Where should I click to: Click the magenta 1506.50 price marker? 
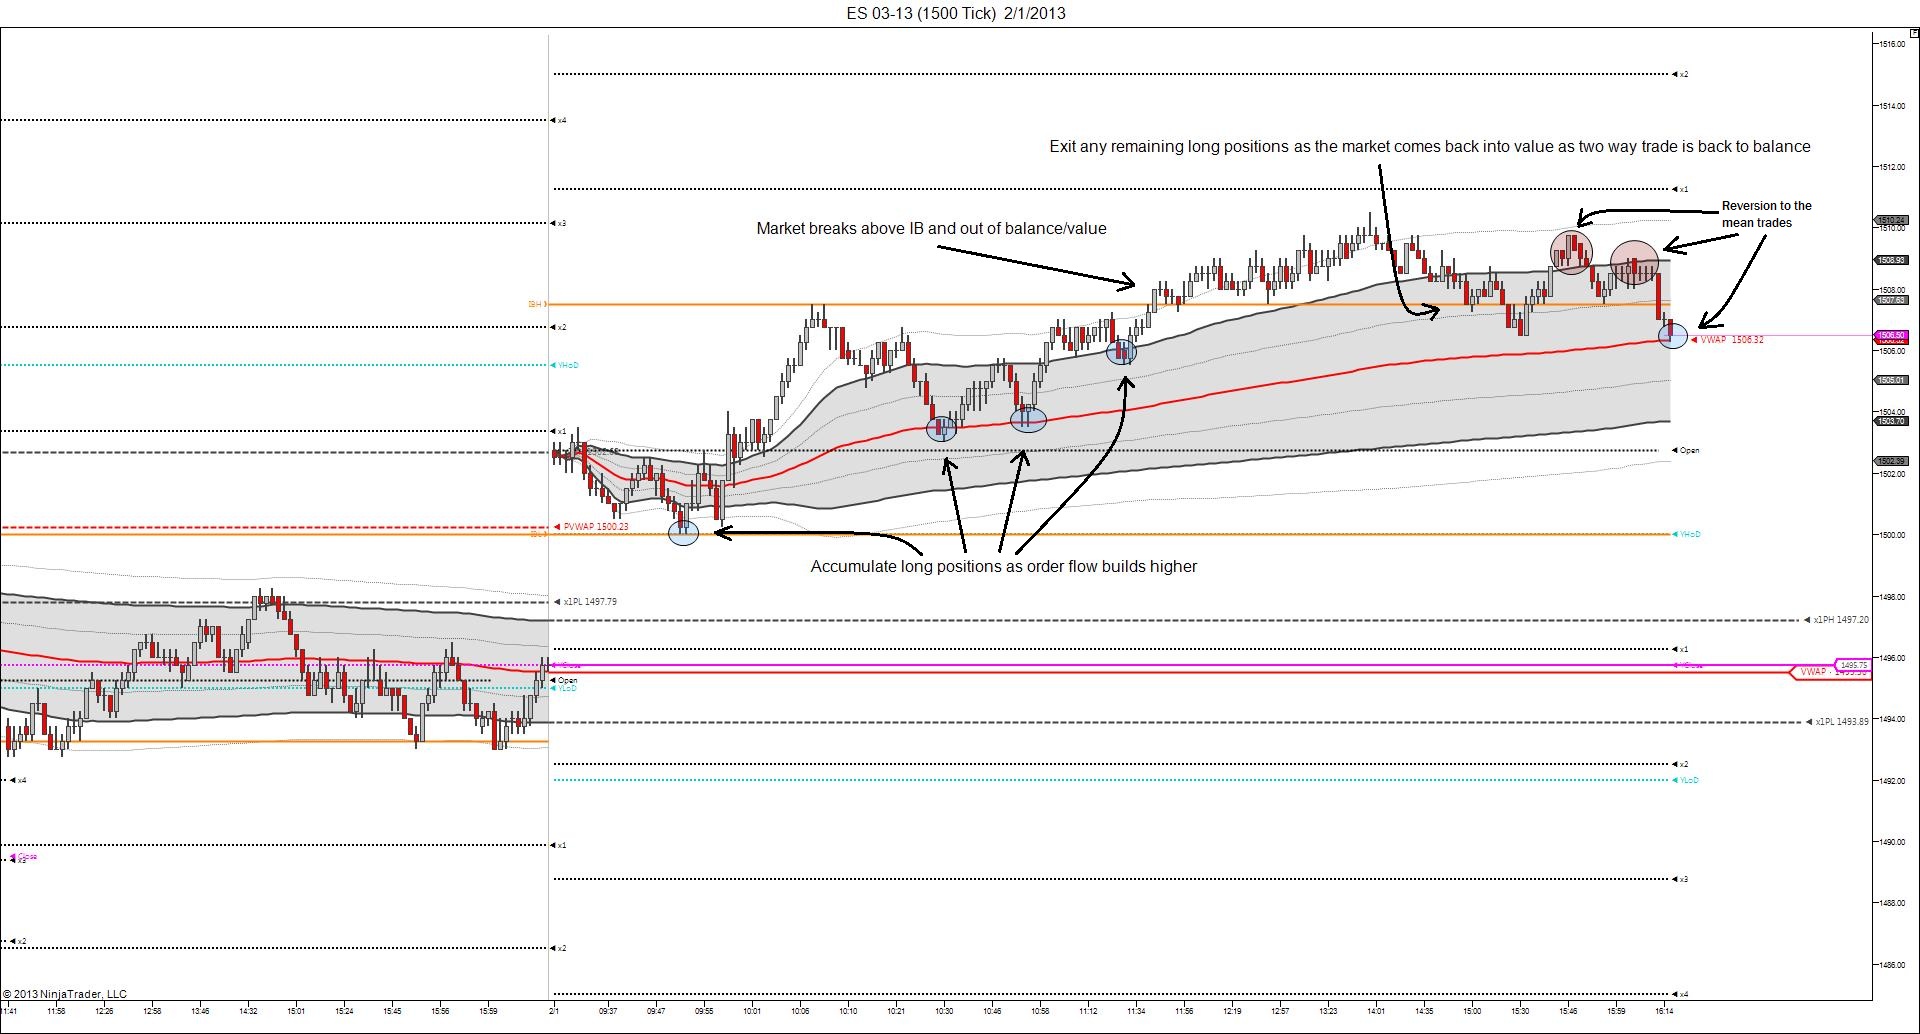pyautogui.click(x=1891, y=335)
